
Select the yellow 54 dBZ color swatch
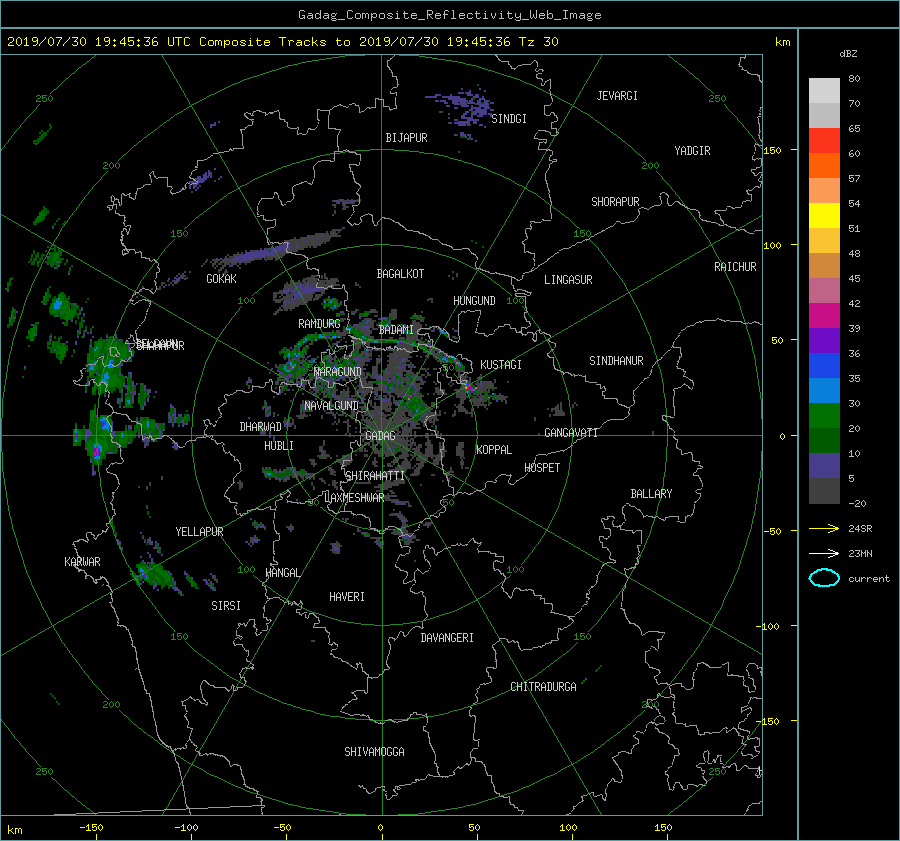824,216
